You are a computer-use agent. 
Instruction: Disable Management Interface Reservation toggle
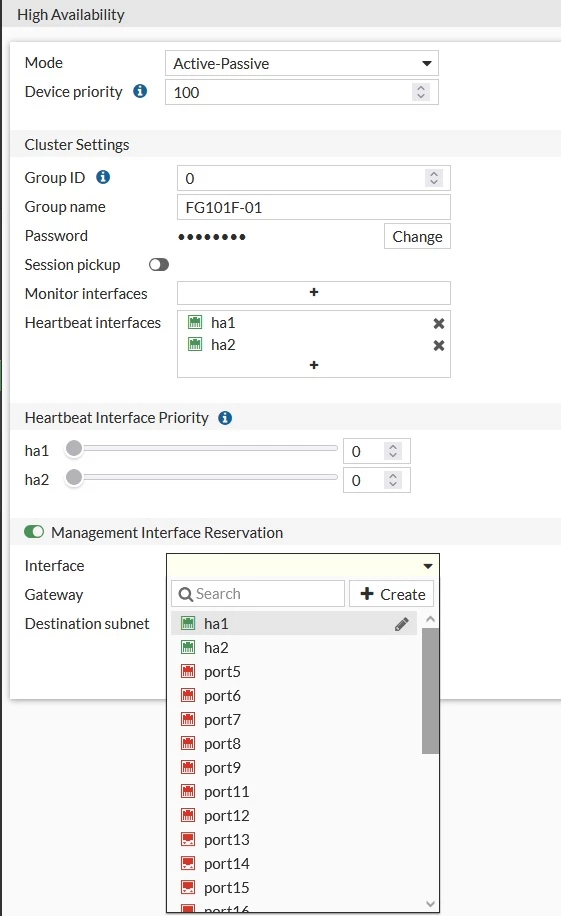coord(34,532)
